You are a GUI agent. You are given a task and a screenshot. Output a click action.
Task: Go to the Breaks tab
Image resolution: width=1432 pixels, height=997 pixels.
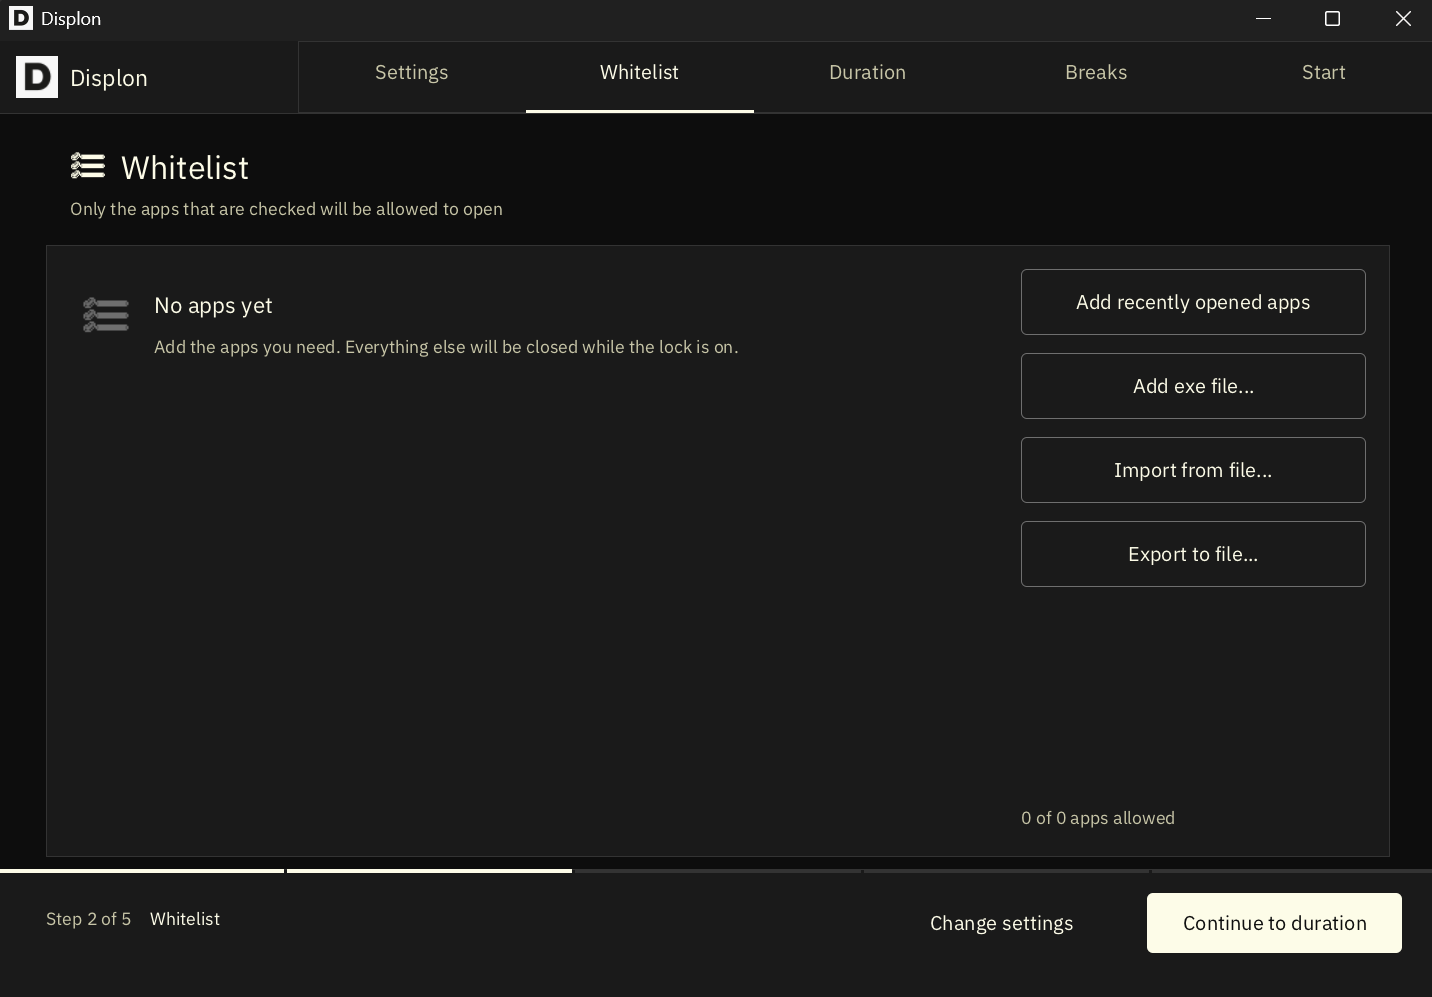click(x=1096, y=77)
